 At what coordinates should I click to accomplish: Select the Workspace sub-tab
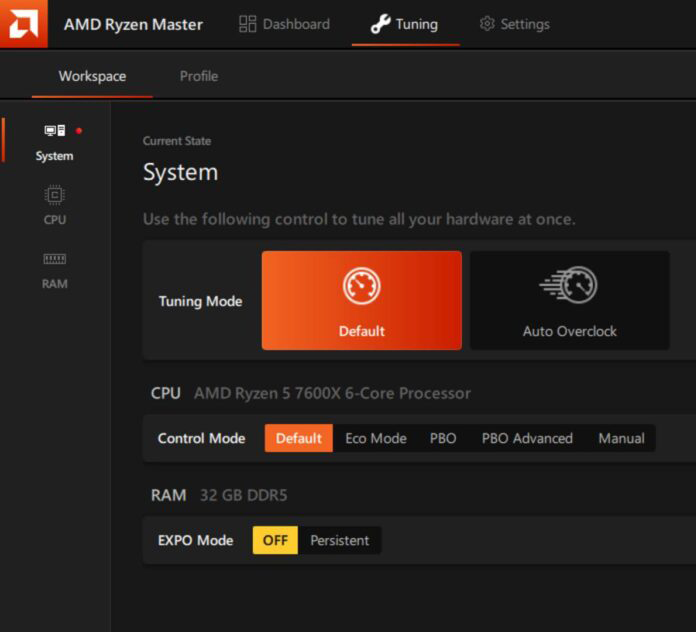pos(92,76)
